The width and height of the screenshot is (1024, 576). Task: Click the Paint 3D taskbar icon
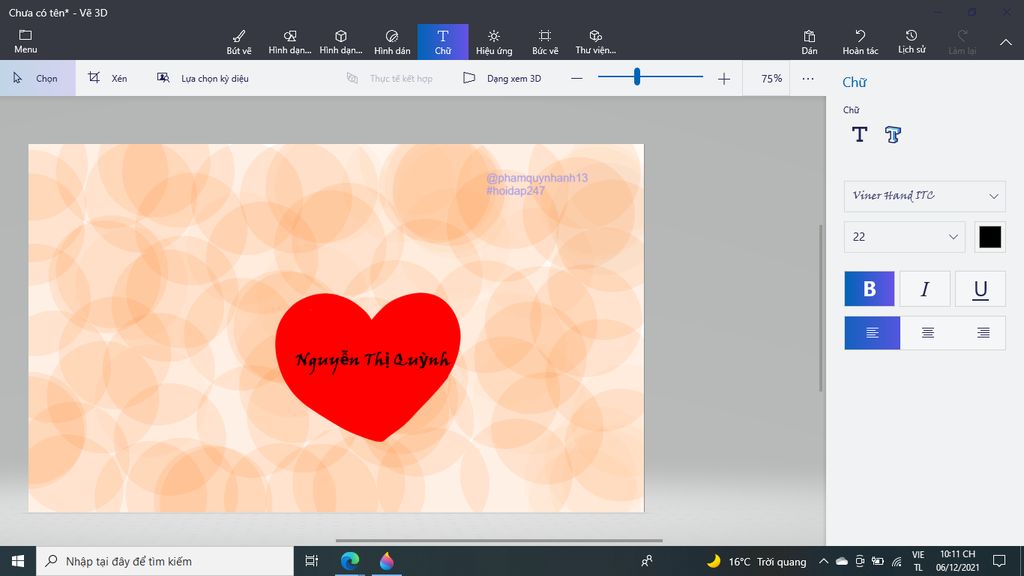pos(387,561)
